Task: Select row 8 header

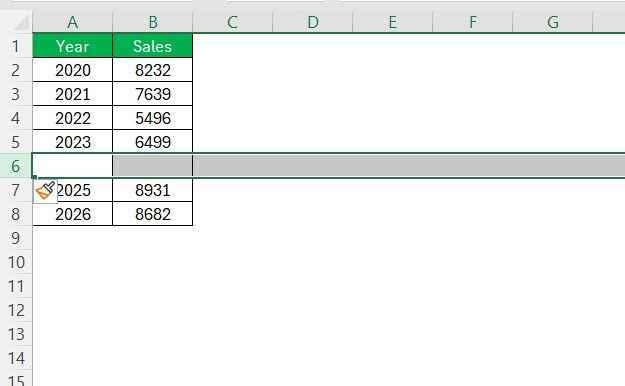Action: point(16,214)
